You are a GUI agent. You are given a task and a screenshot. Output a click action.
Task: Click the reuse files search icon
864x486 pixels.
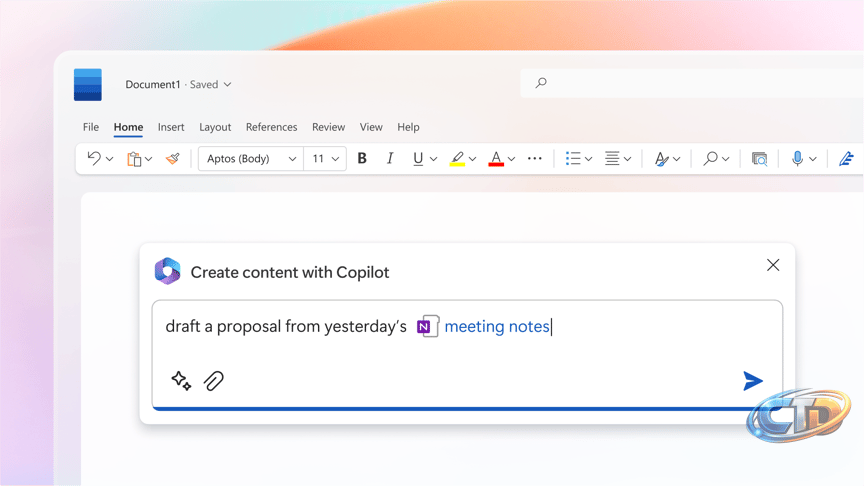(759, 159)
